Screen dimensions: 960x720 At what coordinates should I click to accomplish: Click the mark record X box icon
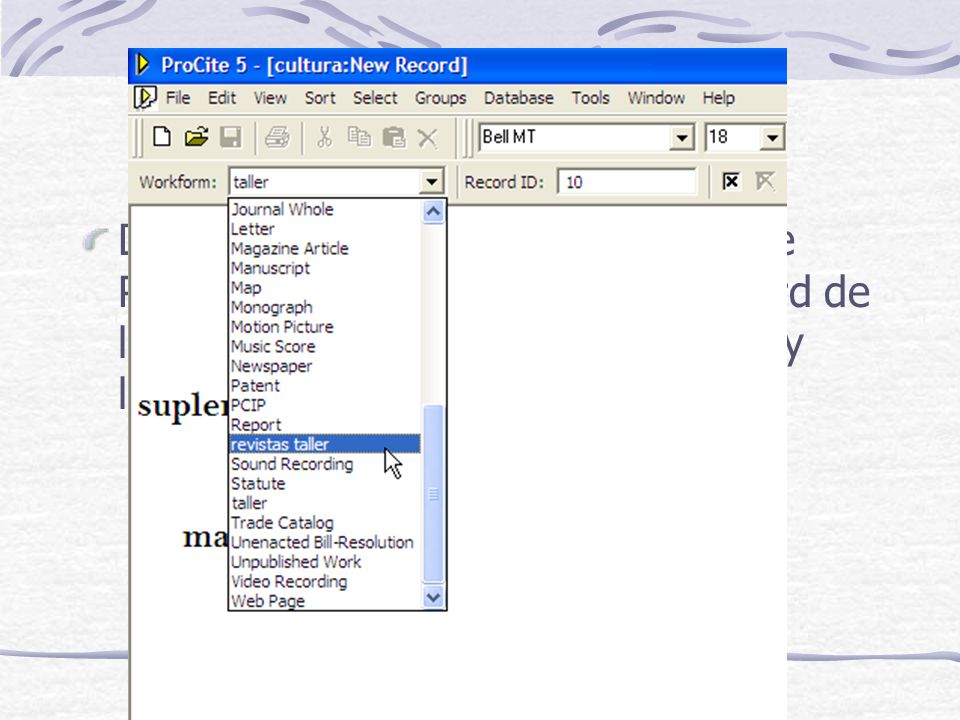click(x=730, y=181)
